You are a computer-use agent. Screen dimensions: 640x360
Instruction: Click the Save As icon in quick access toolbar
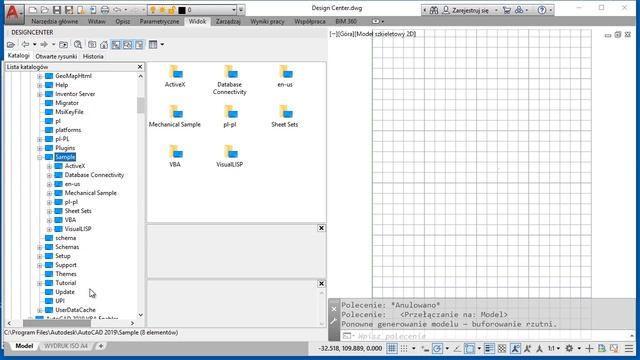69,10
